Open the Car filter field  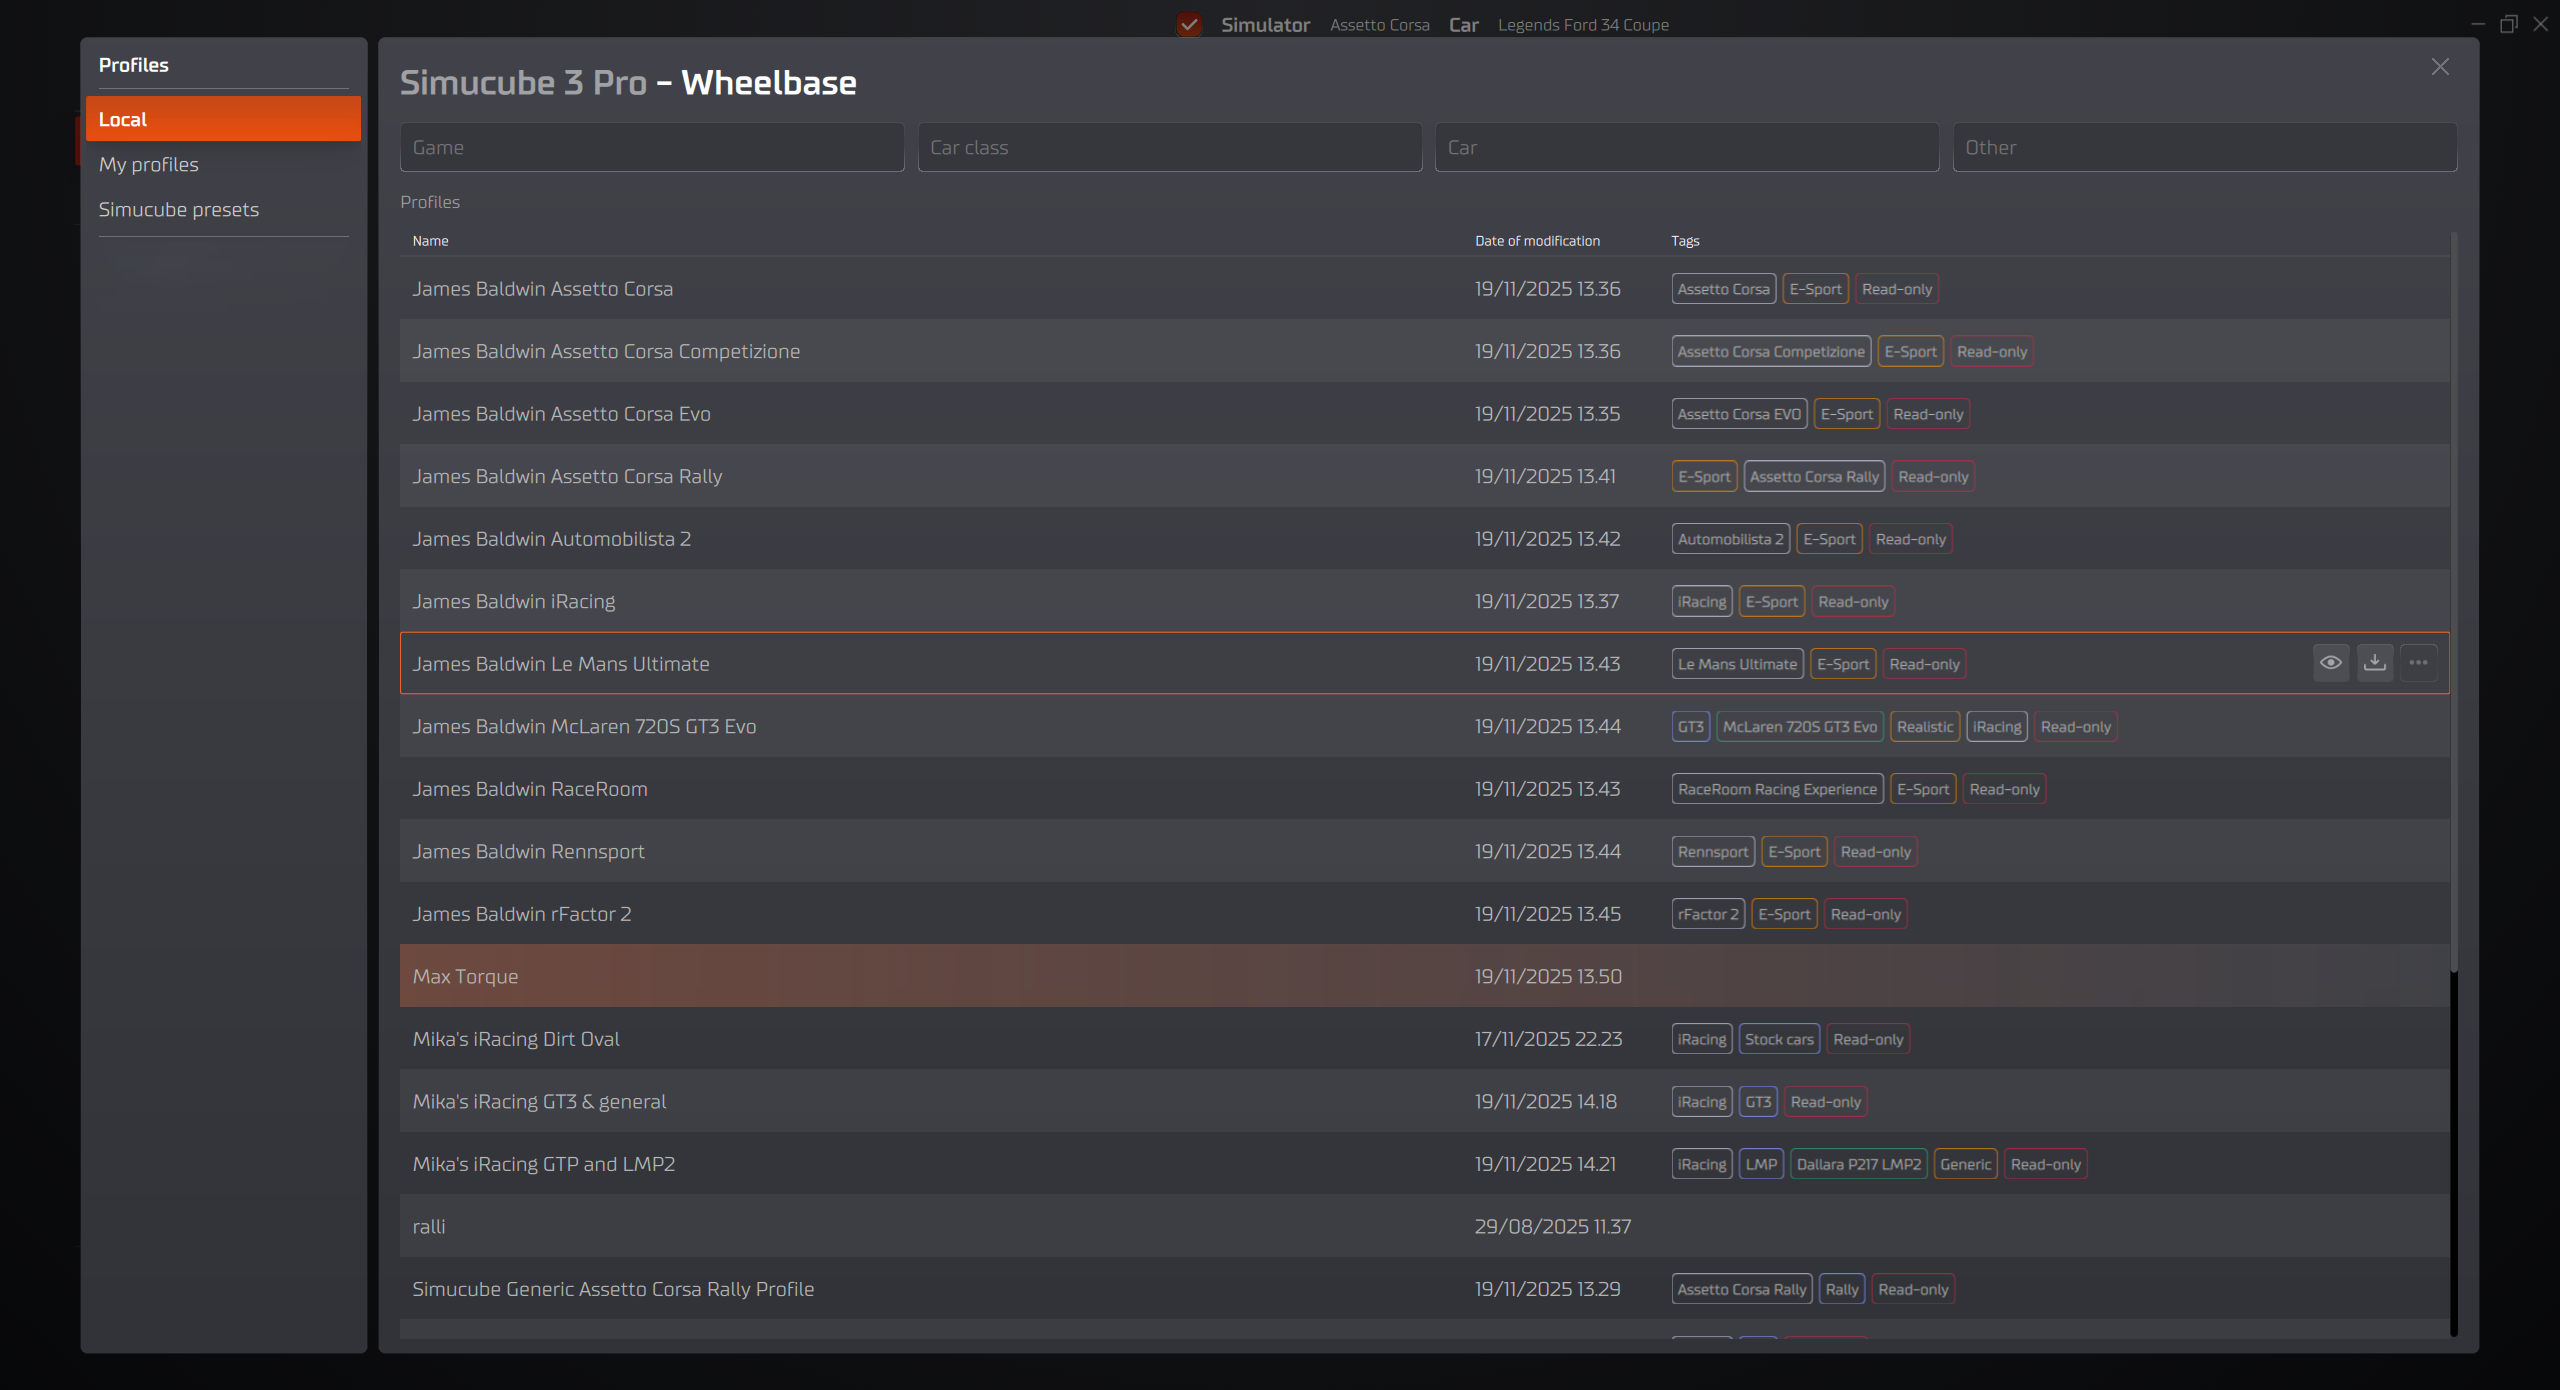point(1686,147)
